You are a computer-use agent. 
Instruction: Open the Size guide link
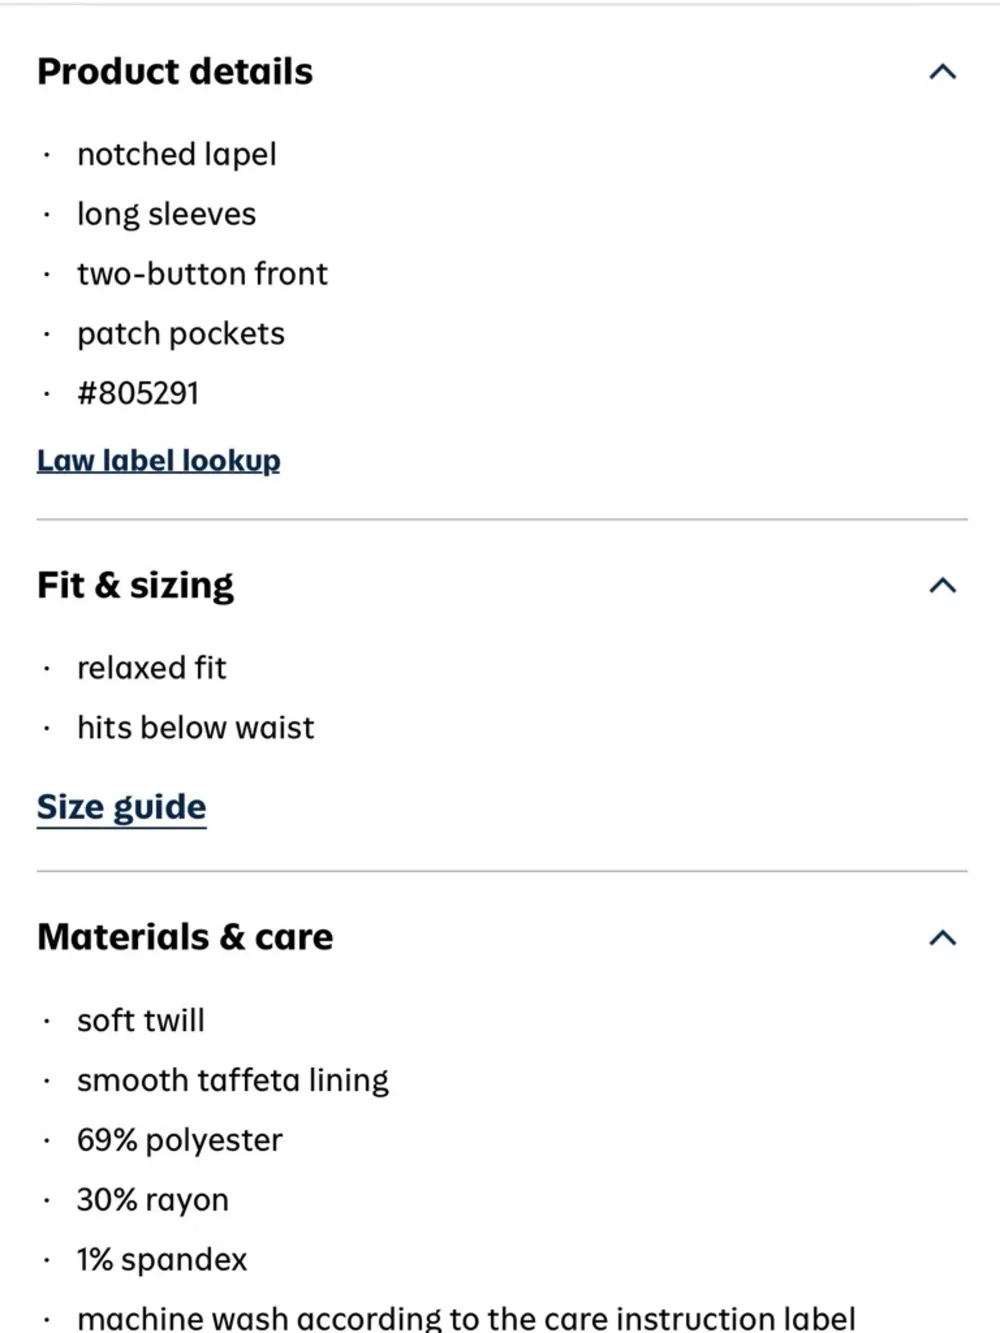coord(122,807)
